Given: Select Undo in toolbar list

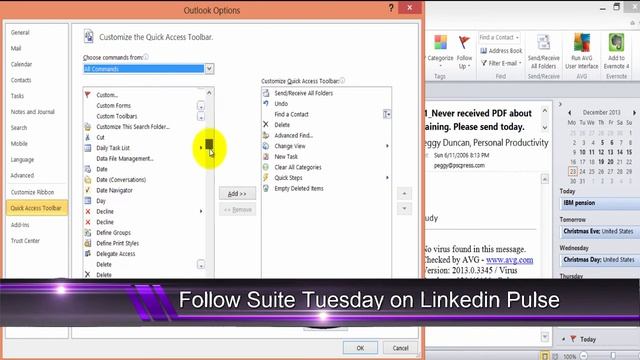Looking at the screenshot, I should click(281, 104).
